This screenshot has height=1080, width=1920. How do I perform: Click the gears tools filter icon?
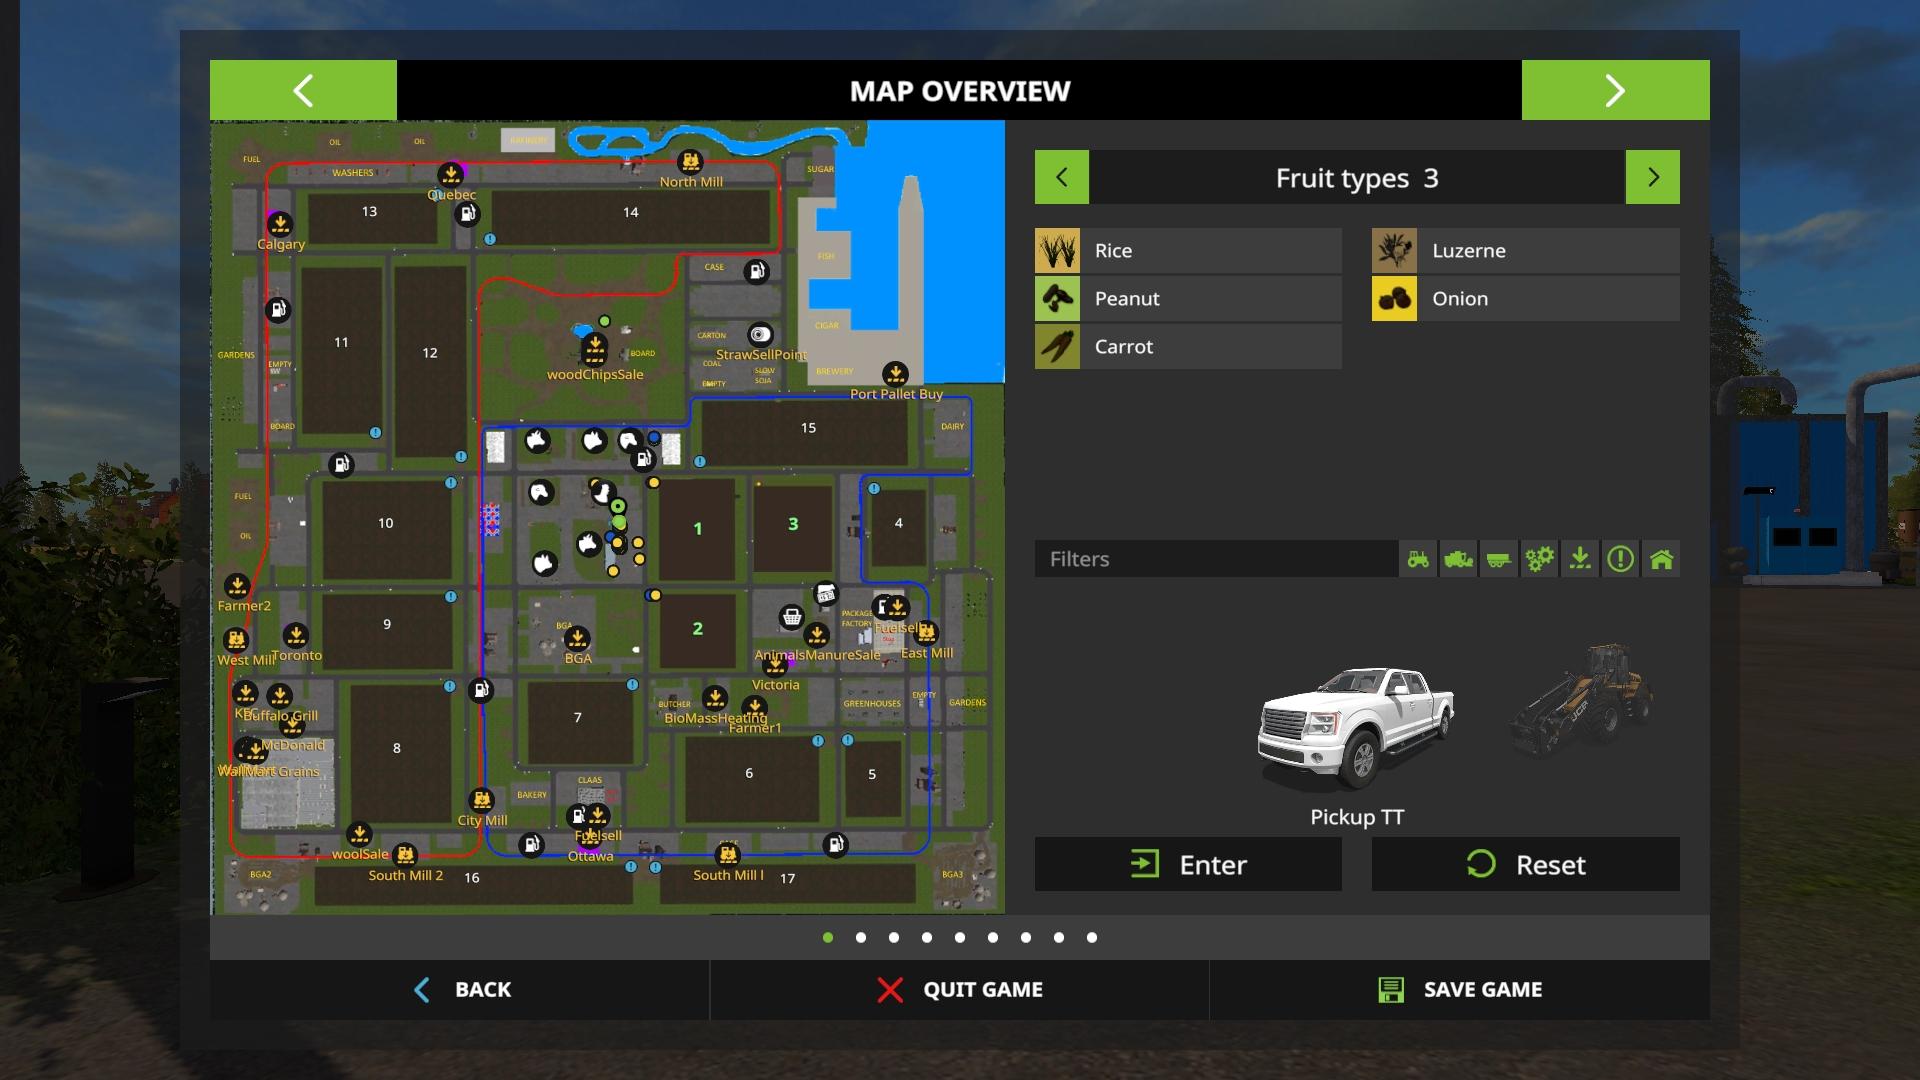[1539, 559]
